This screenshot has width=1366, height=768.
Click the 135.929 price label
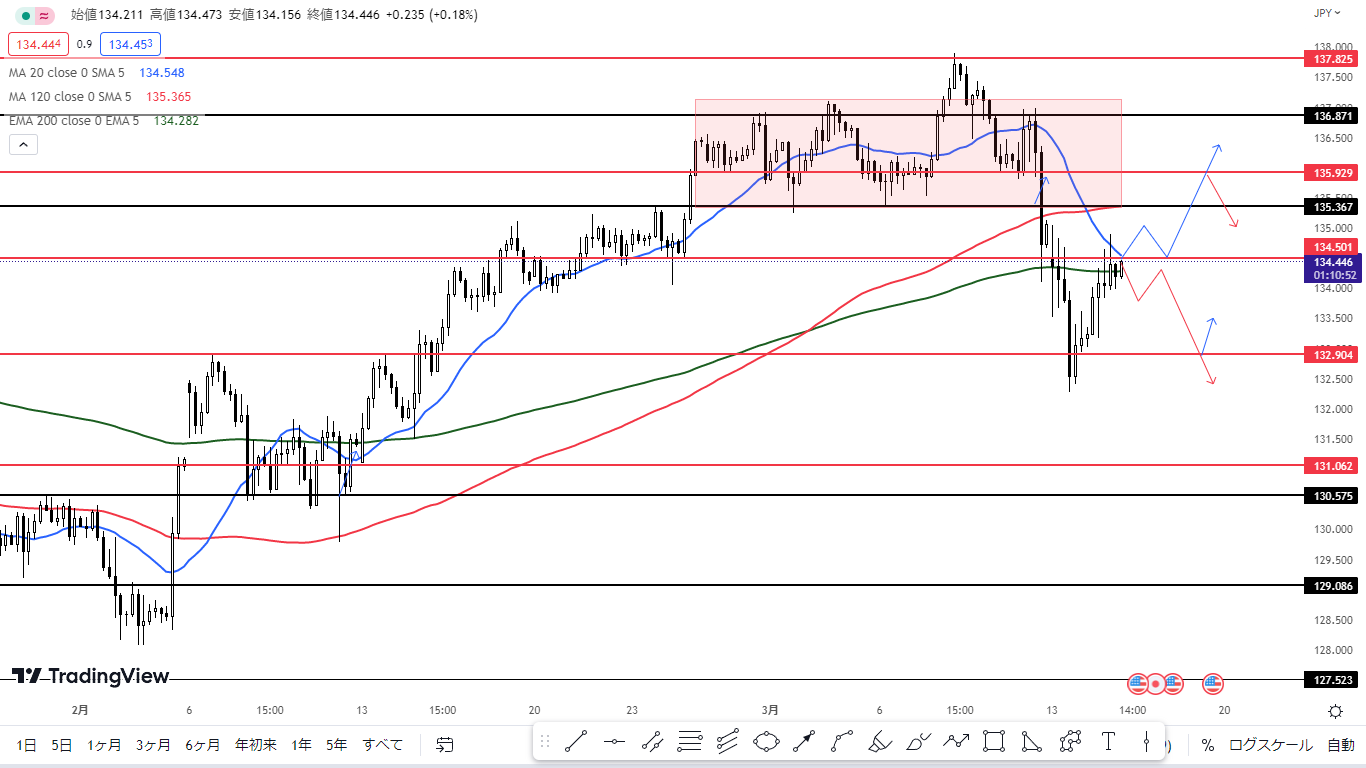pyautogui.click(x=1329, y=172)
